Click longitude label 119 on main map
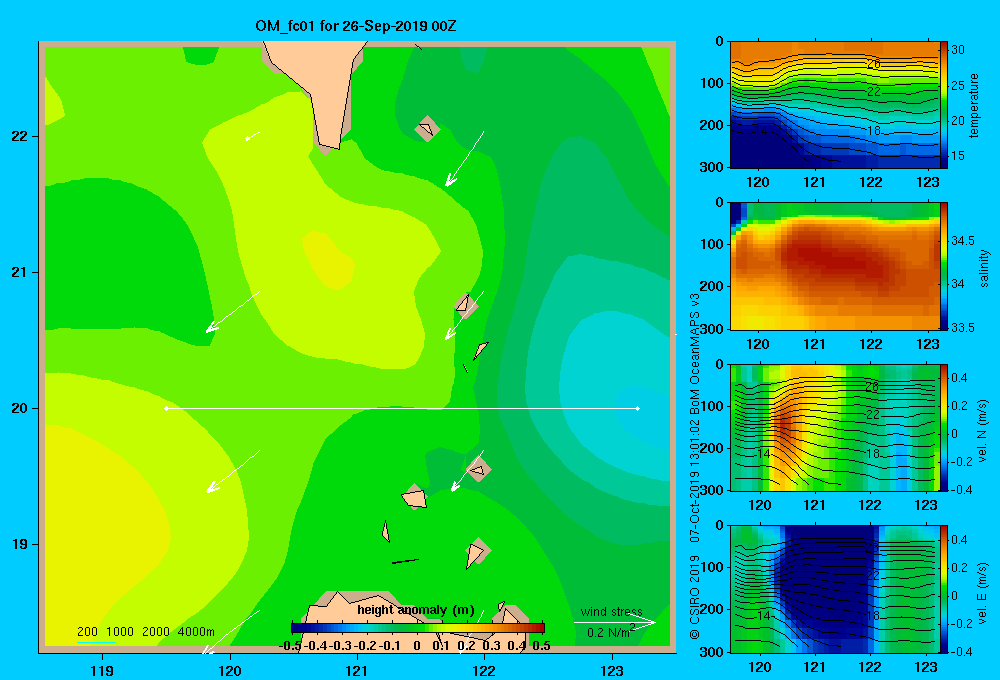The image size is (1000, 680). click(103, 670)
